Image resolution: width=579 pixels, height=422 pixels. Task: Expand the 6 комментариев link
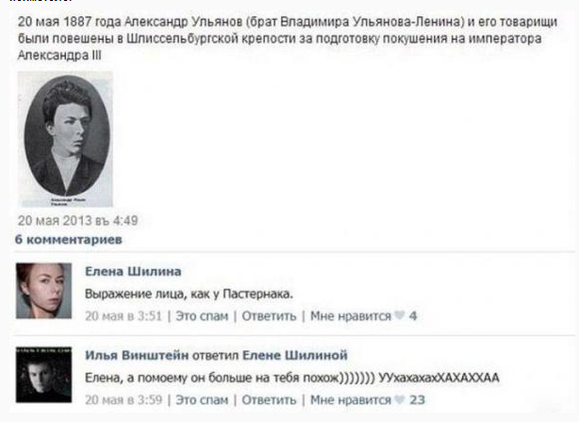click(68, 240)
